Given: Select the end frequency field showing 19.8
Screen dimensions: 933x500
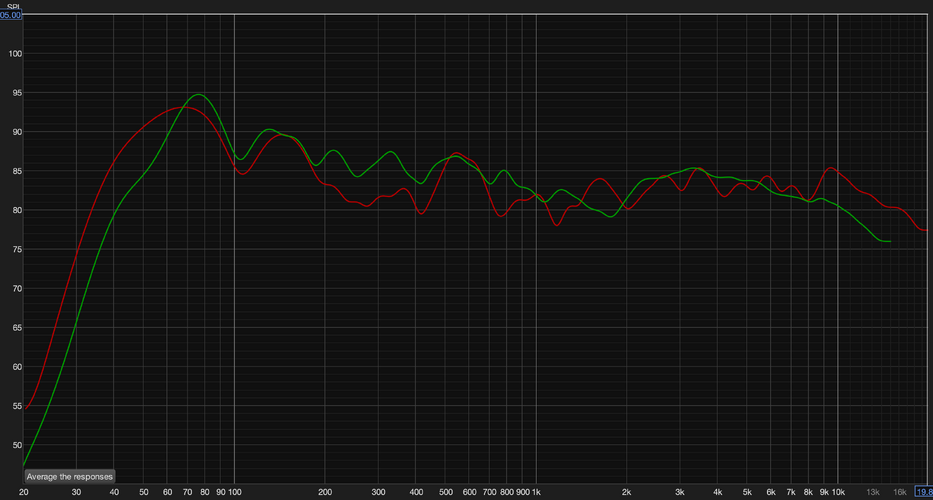Looking at the screenshot, I should pyautogui.click(x=923, y=492).
